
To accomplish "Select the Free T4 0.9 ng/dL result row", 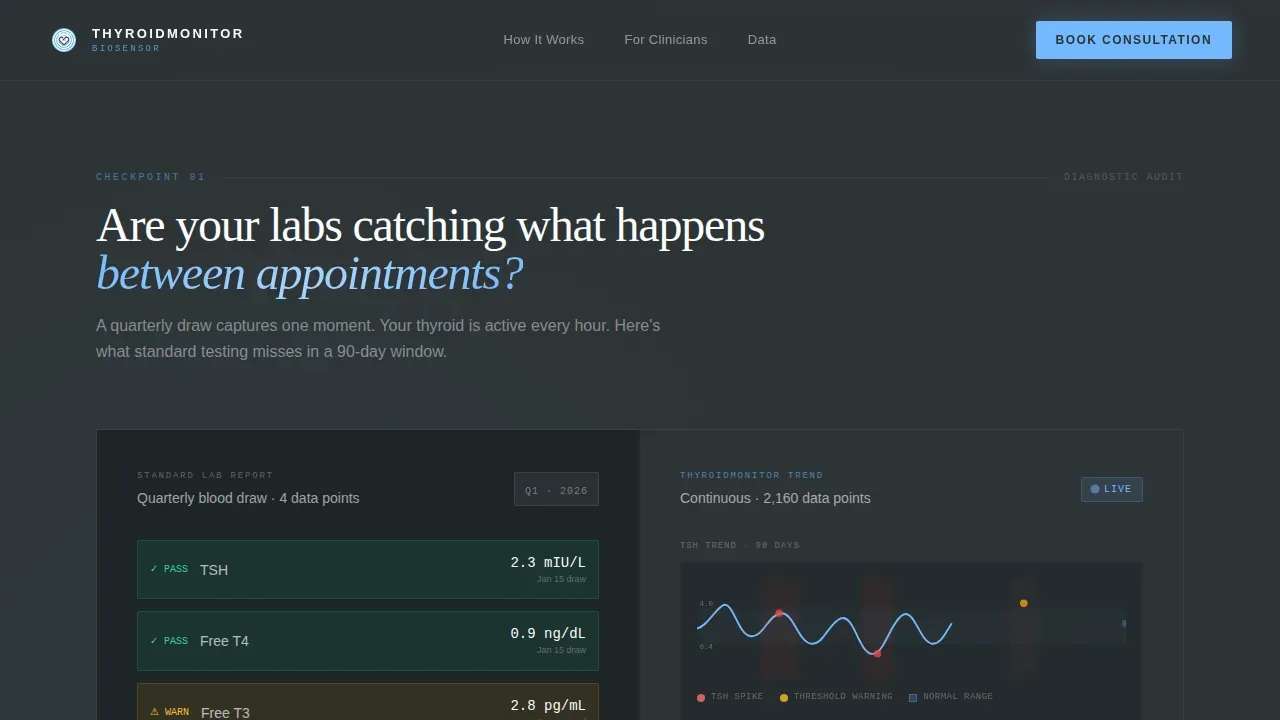I will [x=368, y=641].
